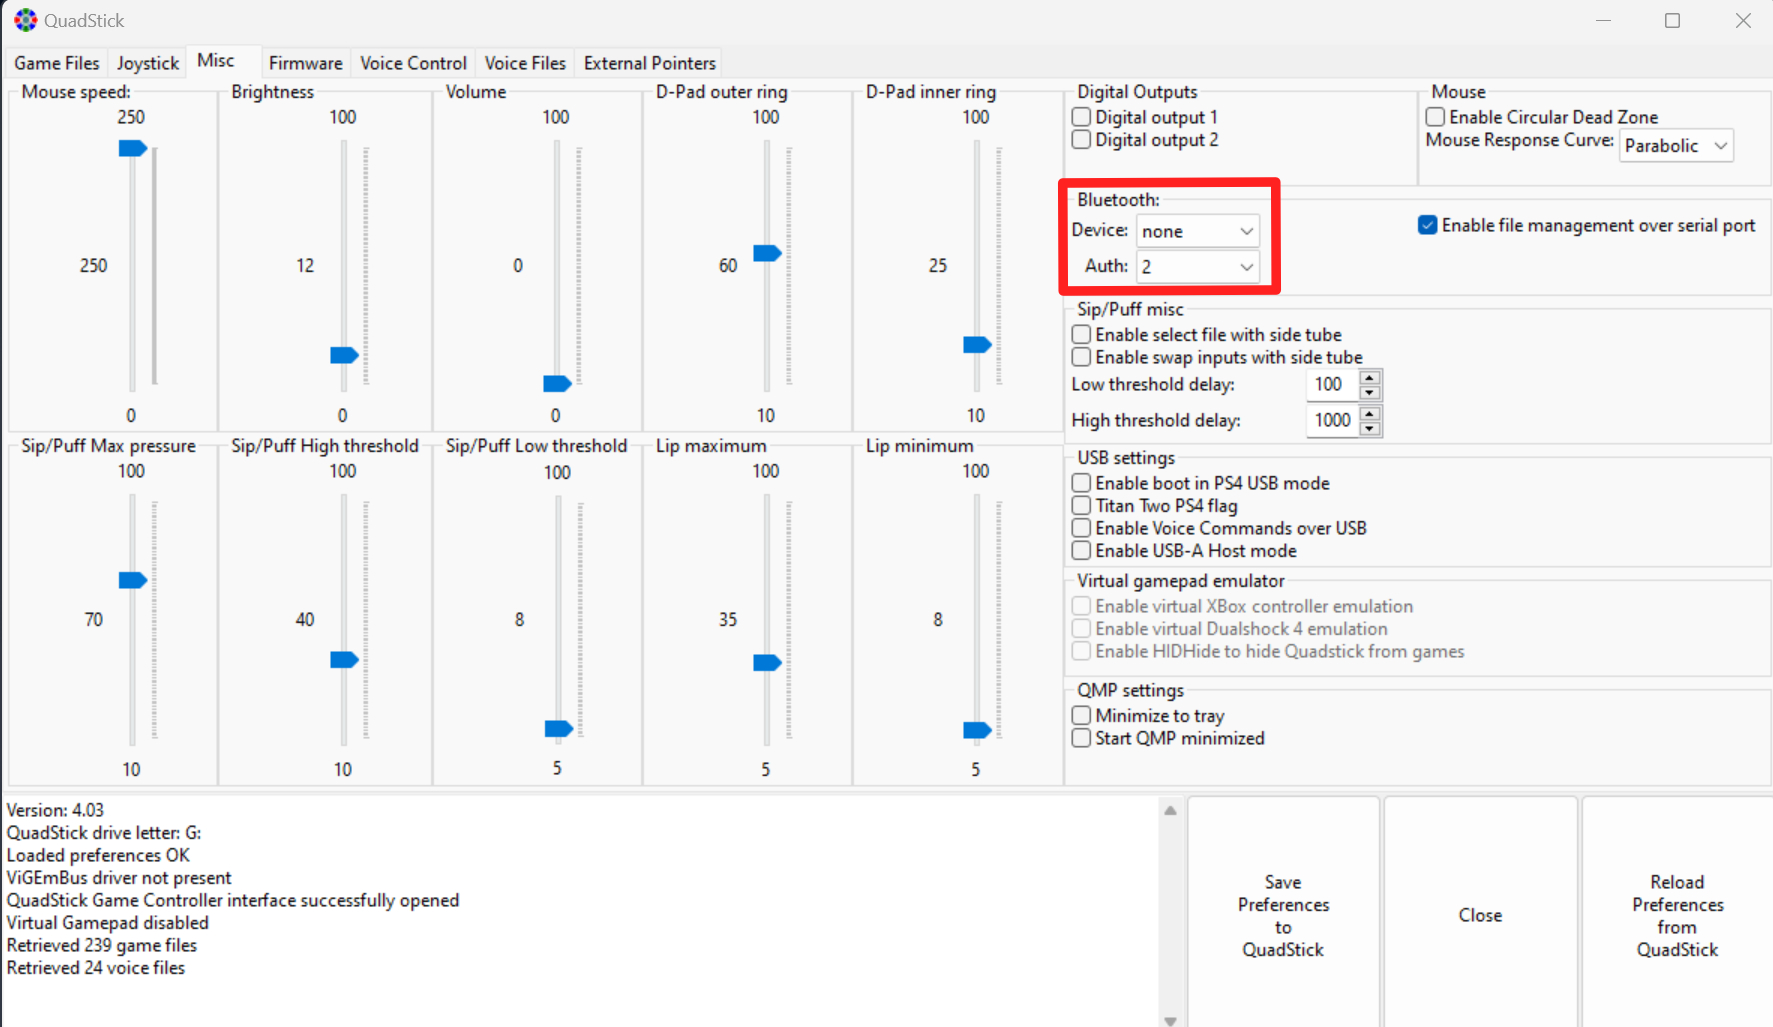Click the Brightness slider handle
The width and height of the screenshot is (1773, 1027).
(344, 355)
